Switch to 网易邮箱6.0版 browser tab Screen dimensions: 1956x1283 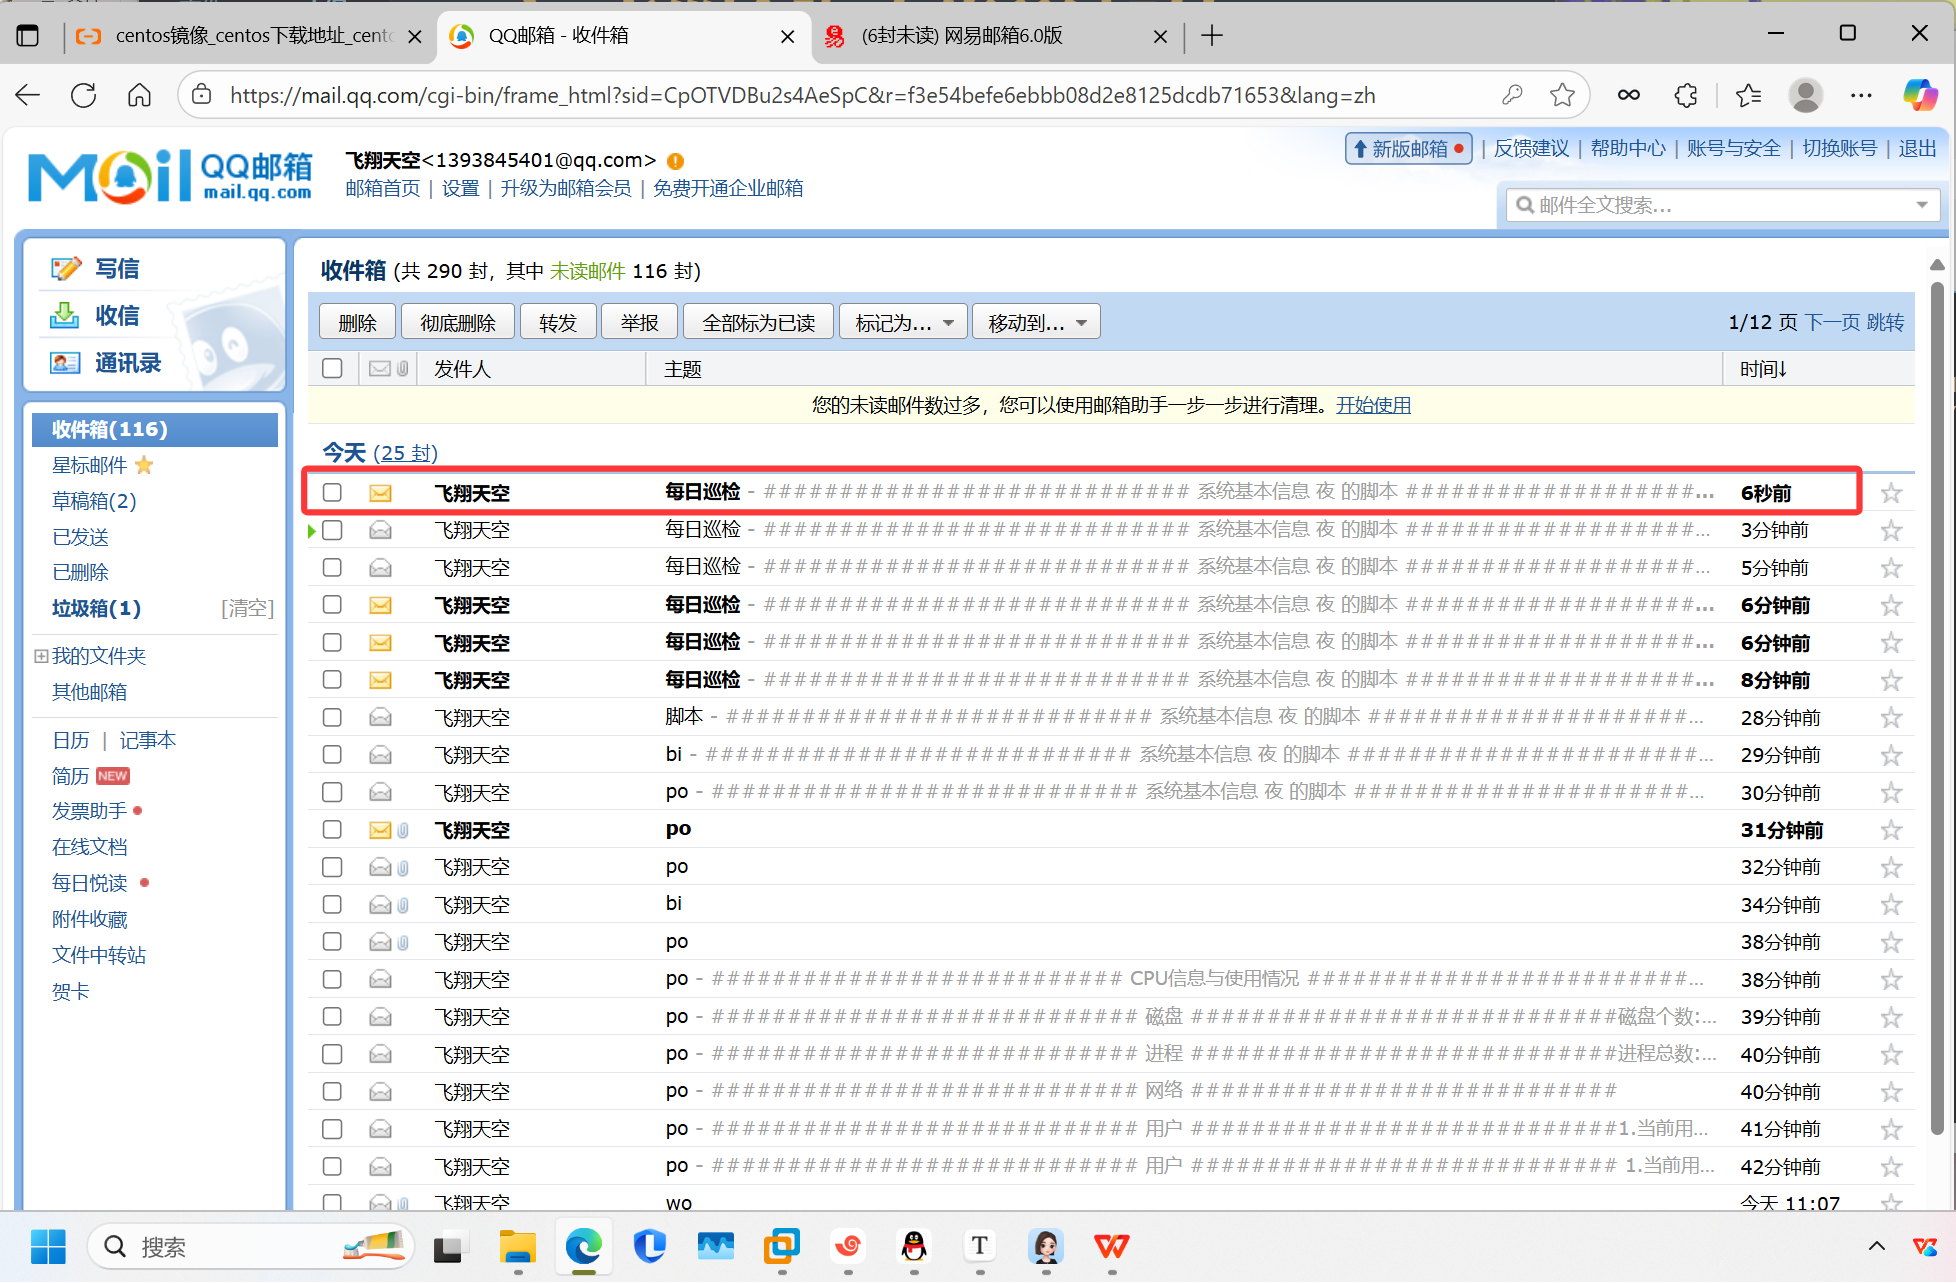tap(960, 36)
